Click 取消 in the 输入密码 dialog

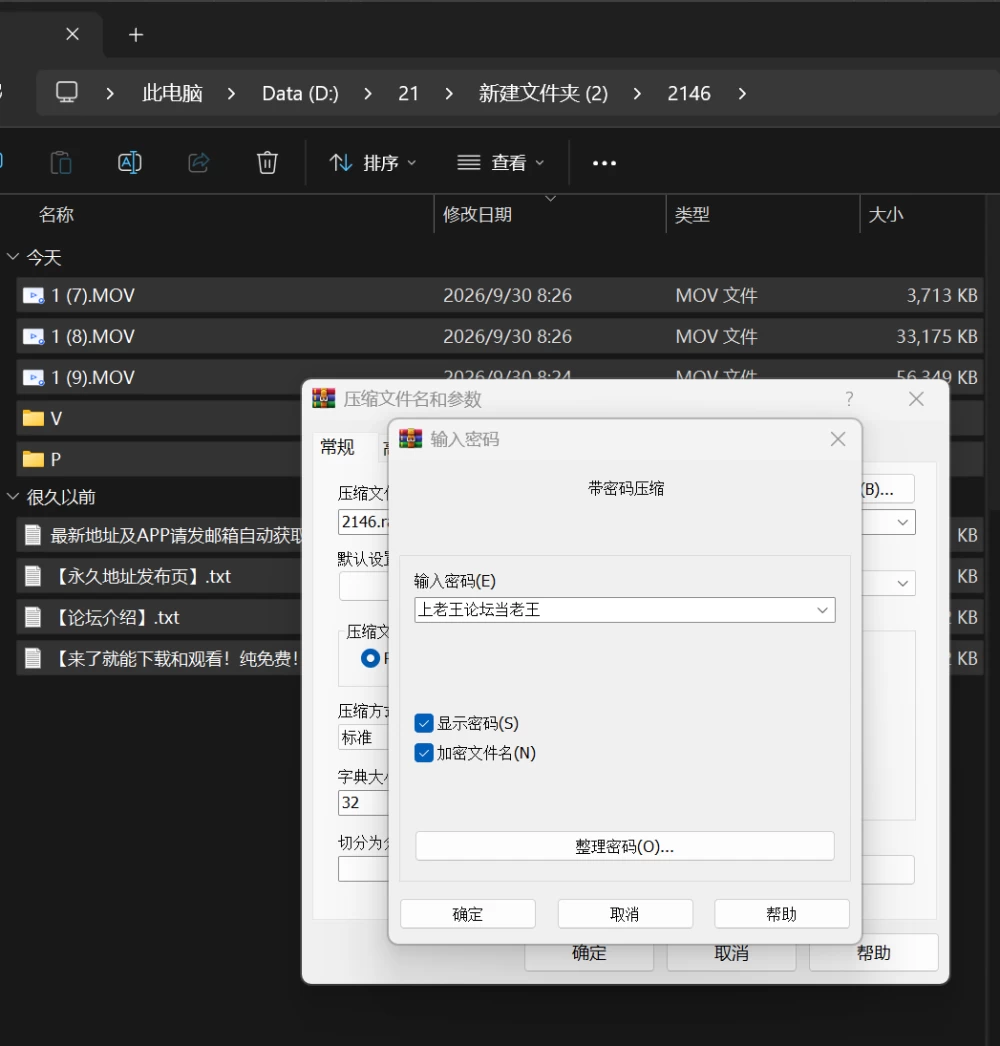(625, 914)
